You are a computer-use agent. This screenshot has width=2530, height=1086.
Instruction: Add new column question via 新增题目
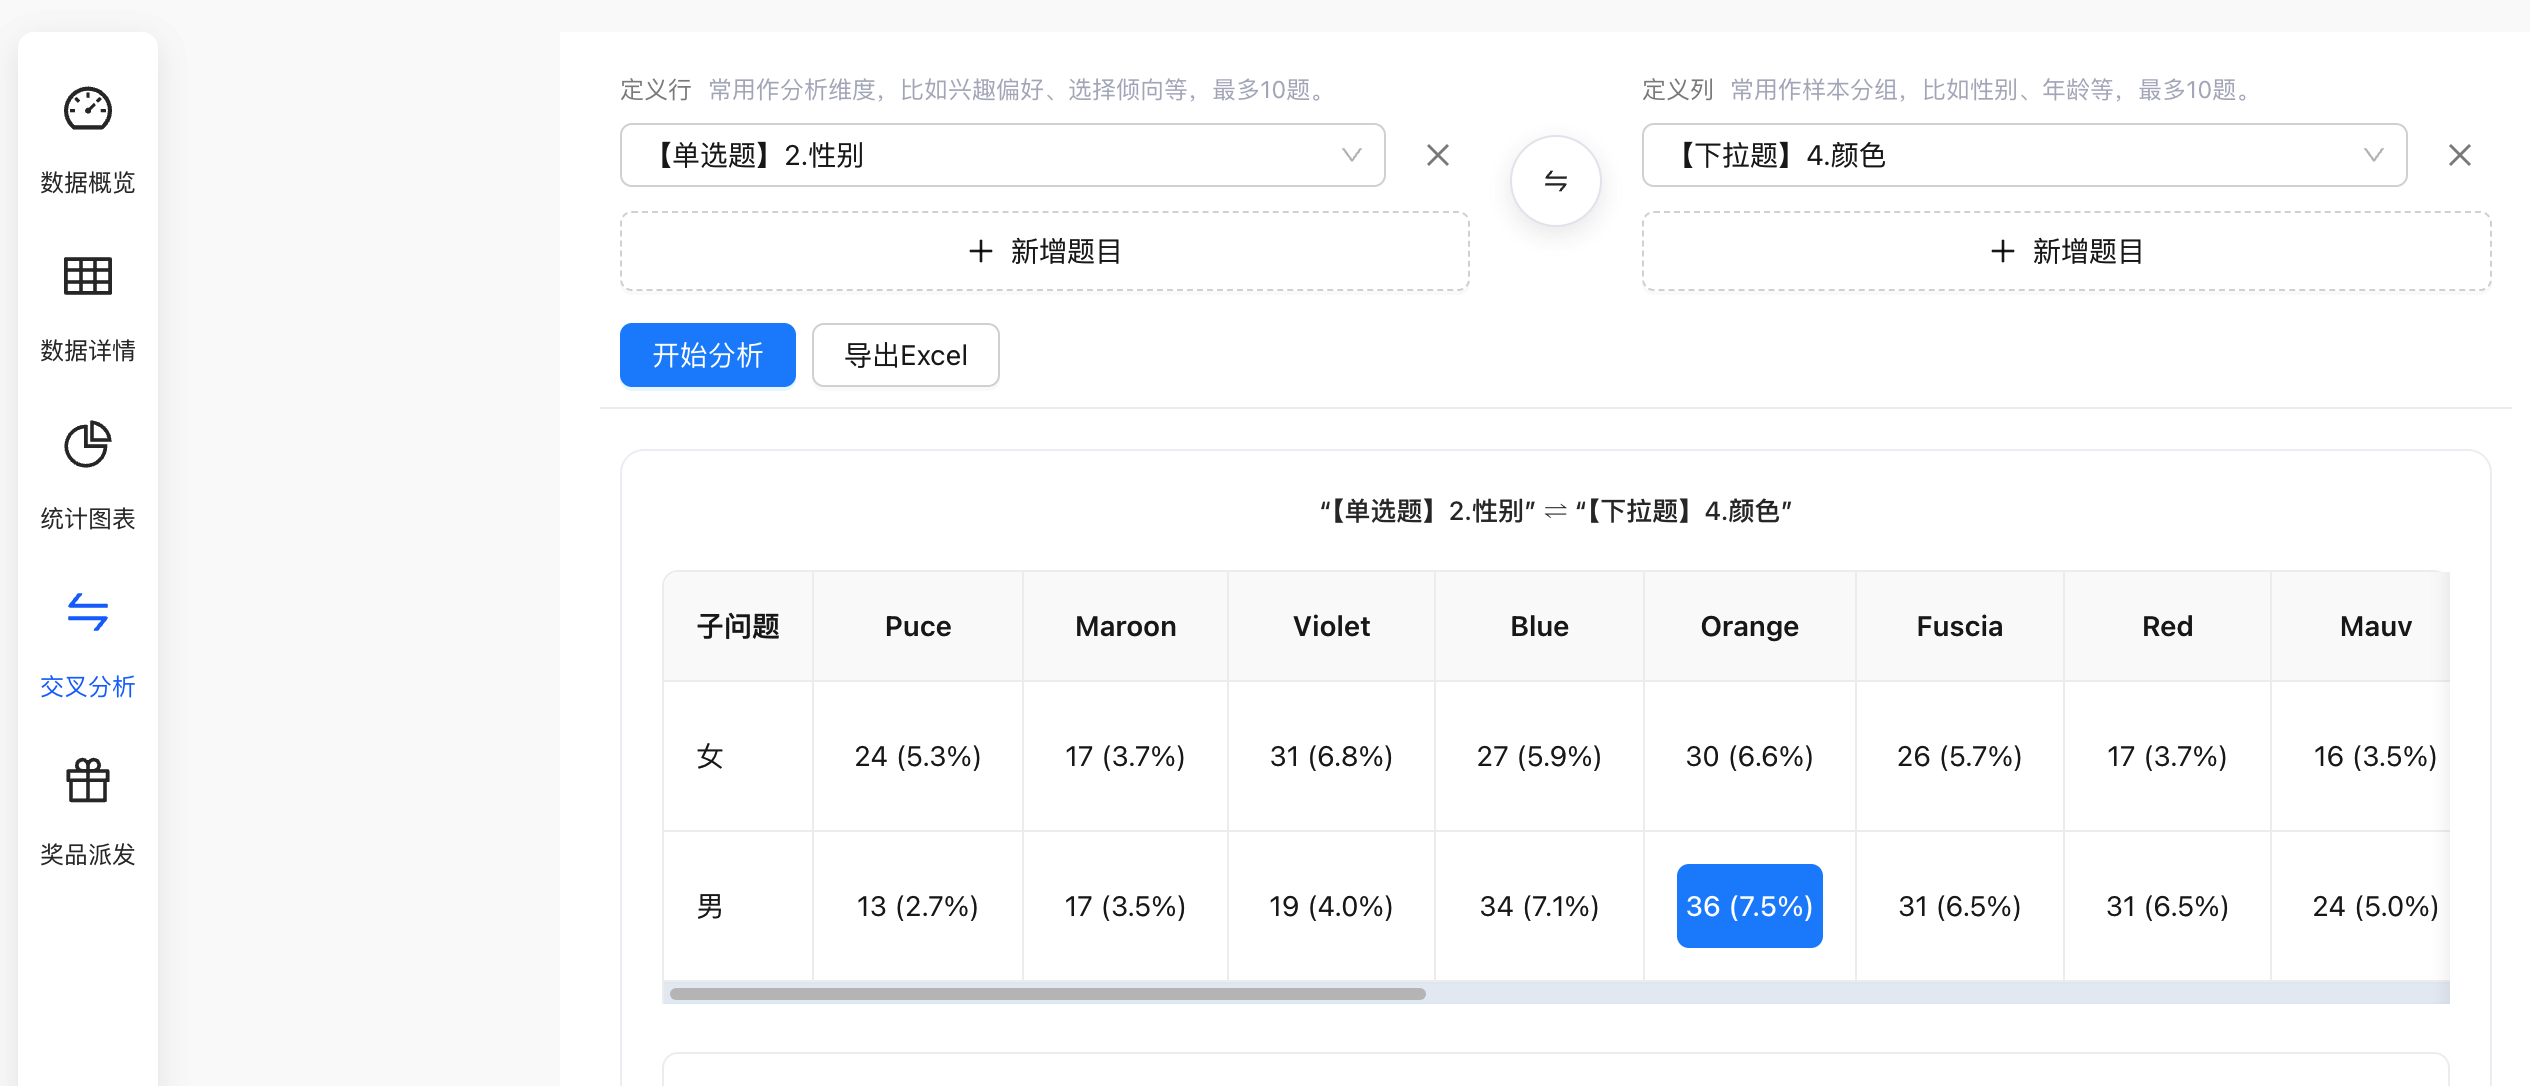coord(2066,251)
